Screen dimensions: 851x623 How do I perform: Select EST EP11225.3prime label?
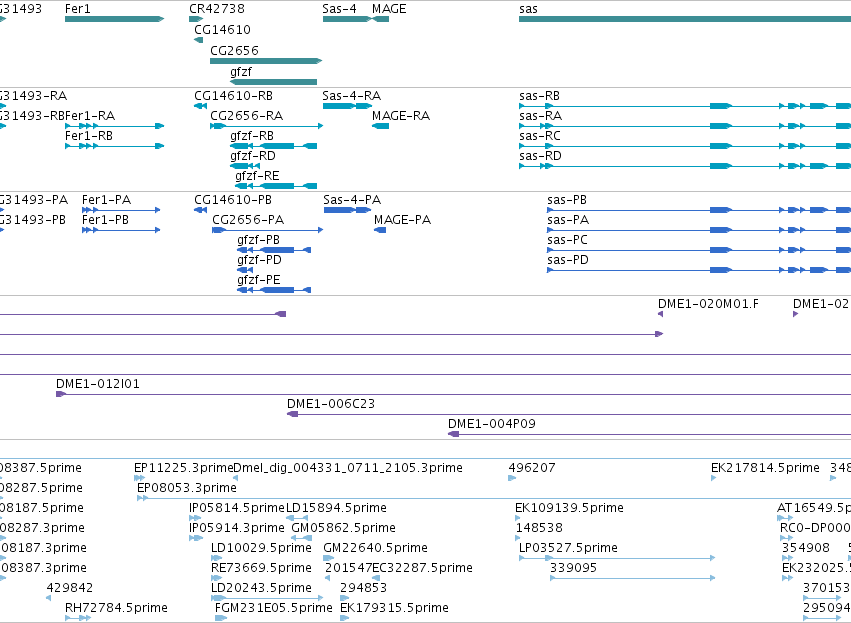pyautogui.click(x=183, y=468)
